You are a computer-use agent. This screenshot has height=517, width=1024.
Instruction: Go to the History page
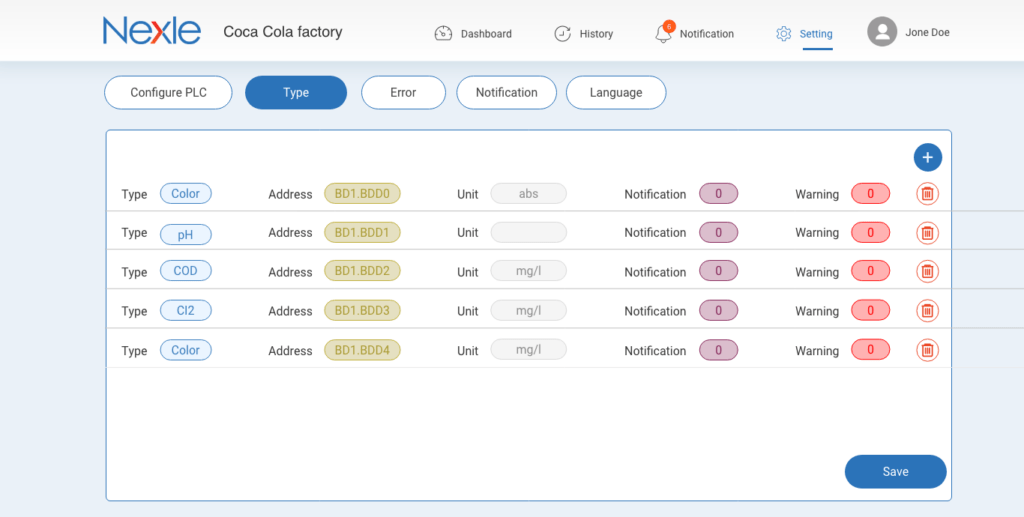tap(584, 33)
